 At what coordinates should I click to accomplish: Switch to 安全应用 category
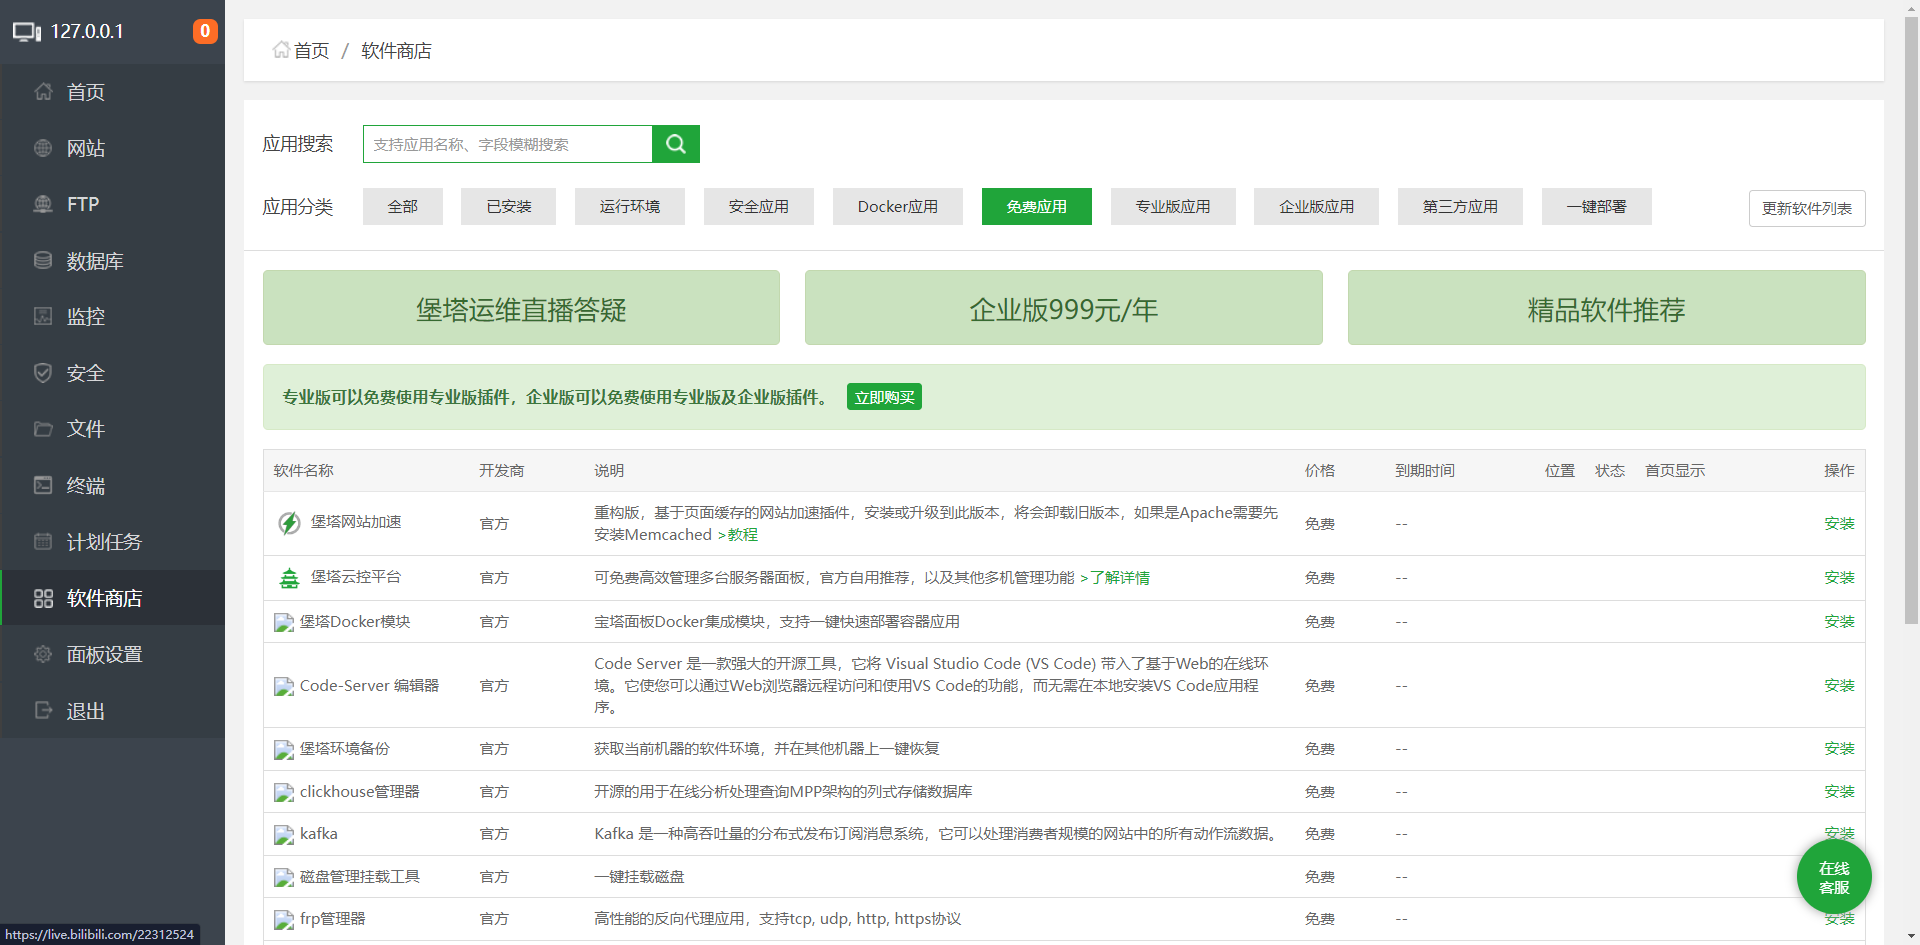[x=759, y=206]
